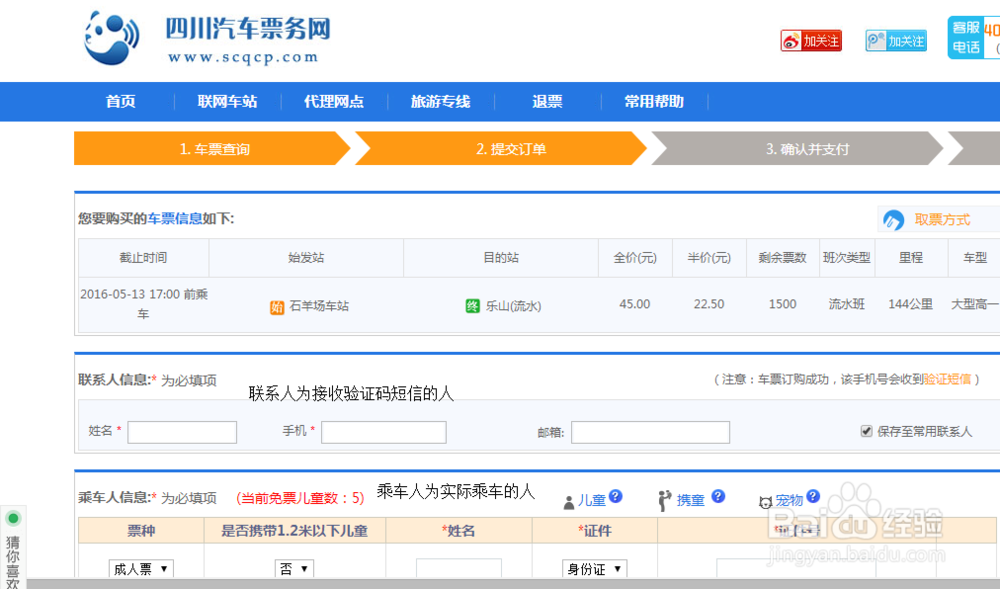
Task: Expand the 否 child-accompany dropdown
Action: (x=294, y=566)
